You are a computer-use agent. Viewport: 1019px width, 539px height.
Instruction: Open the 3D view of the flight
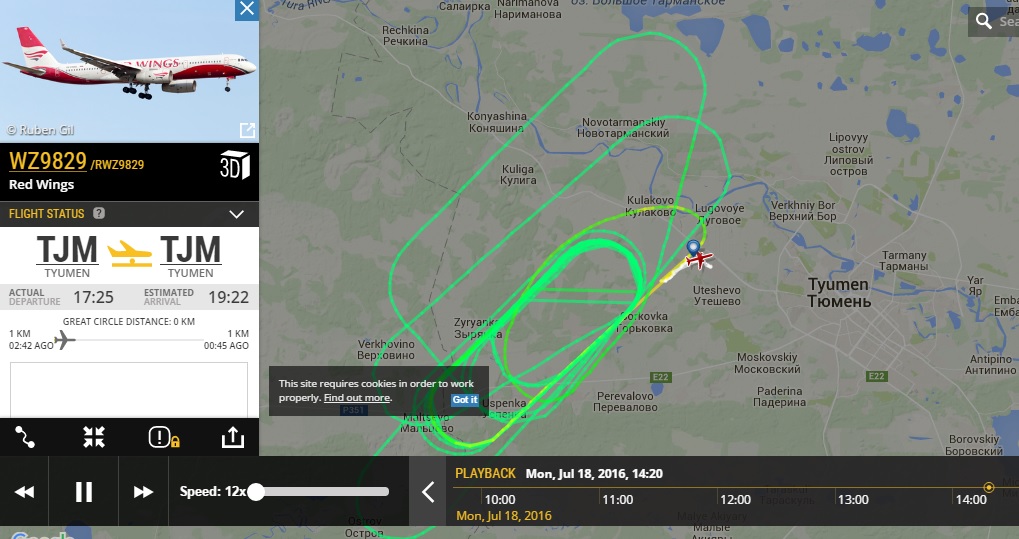pyautogui.click(x=234, y=165)
